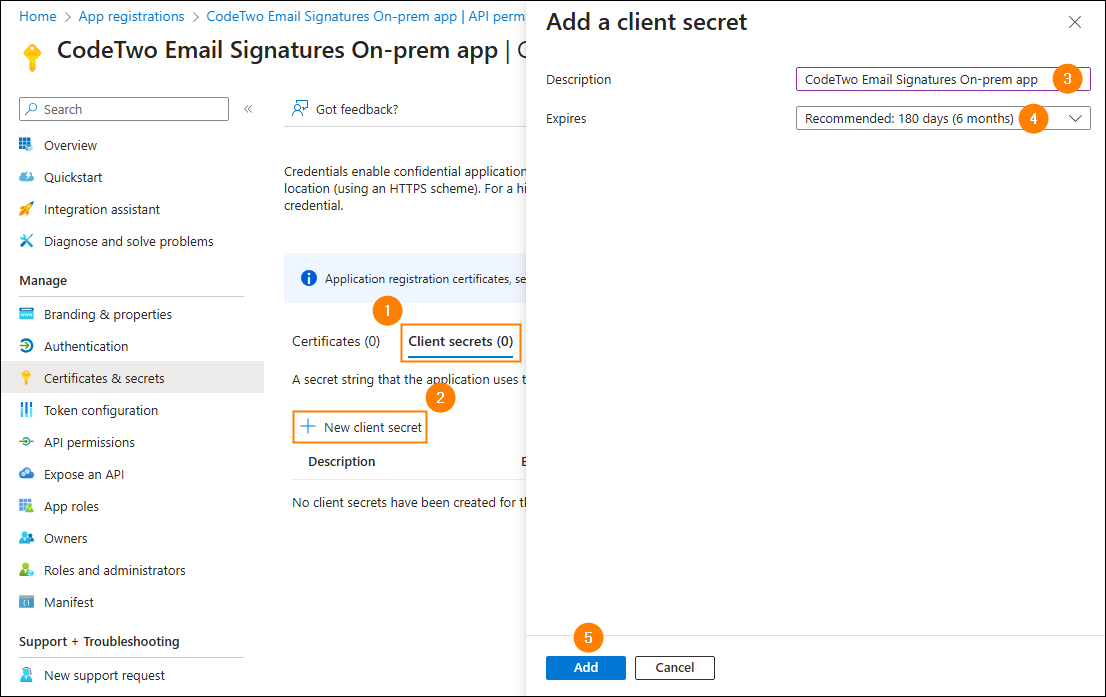This screenshot has height=697, width=1106.
Task: Click the Add button
Action: (585, 667)
